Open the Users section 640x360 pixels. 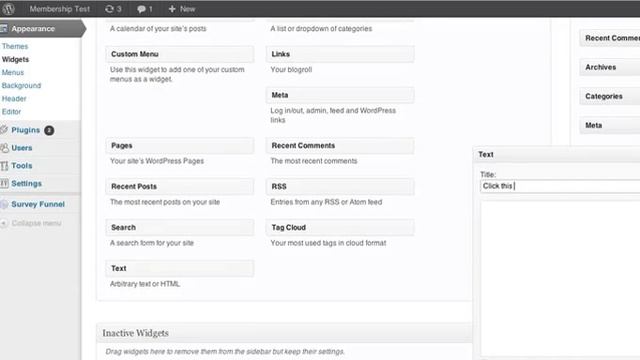click(22, 148)
